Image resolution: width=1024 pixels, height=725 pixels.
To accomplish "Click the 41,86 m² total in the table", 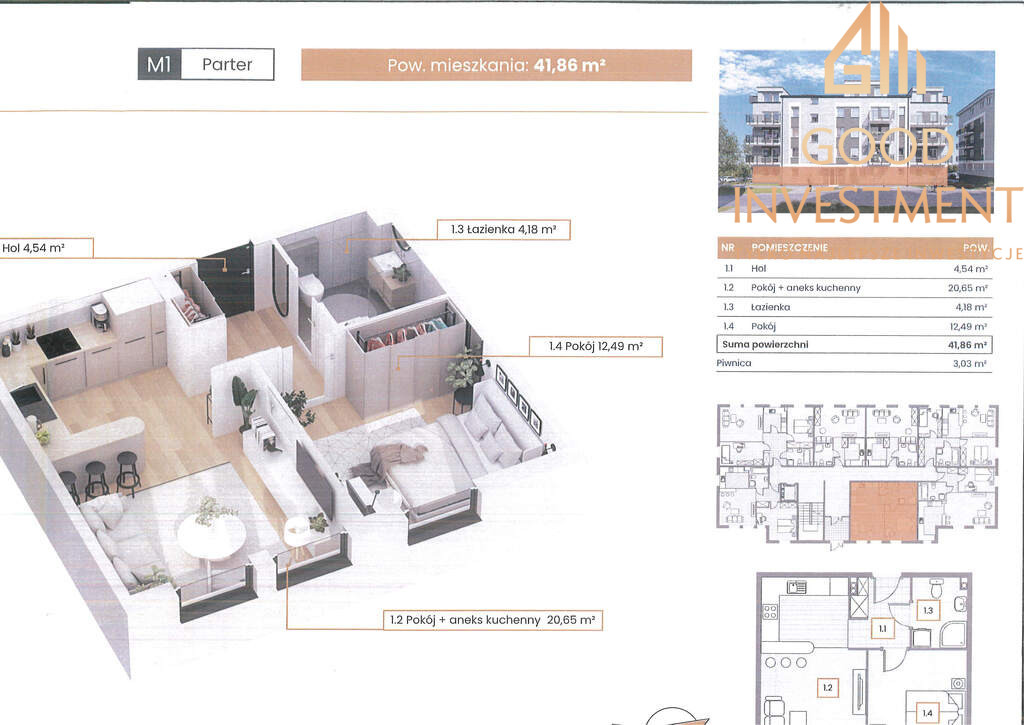I will pyautogui.click(x=968, y=344).
